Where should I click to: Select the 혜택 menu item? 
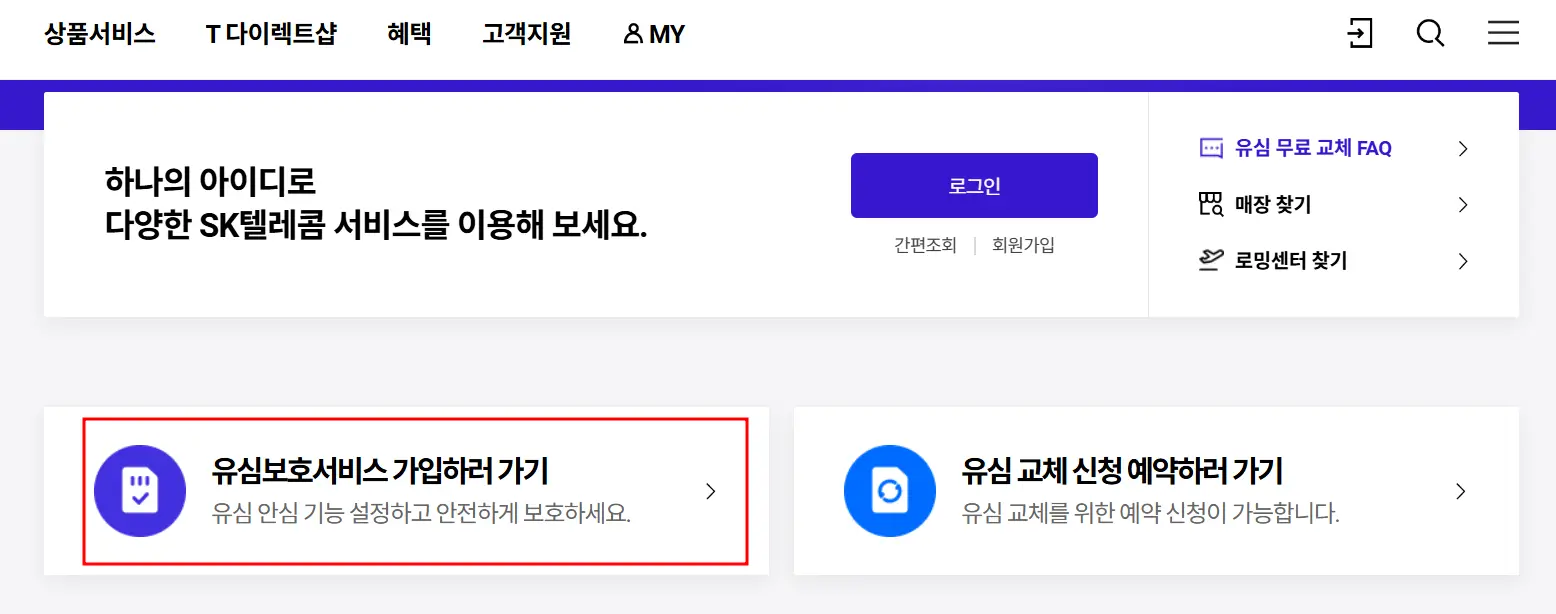coord(409,33)
